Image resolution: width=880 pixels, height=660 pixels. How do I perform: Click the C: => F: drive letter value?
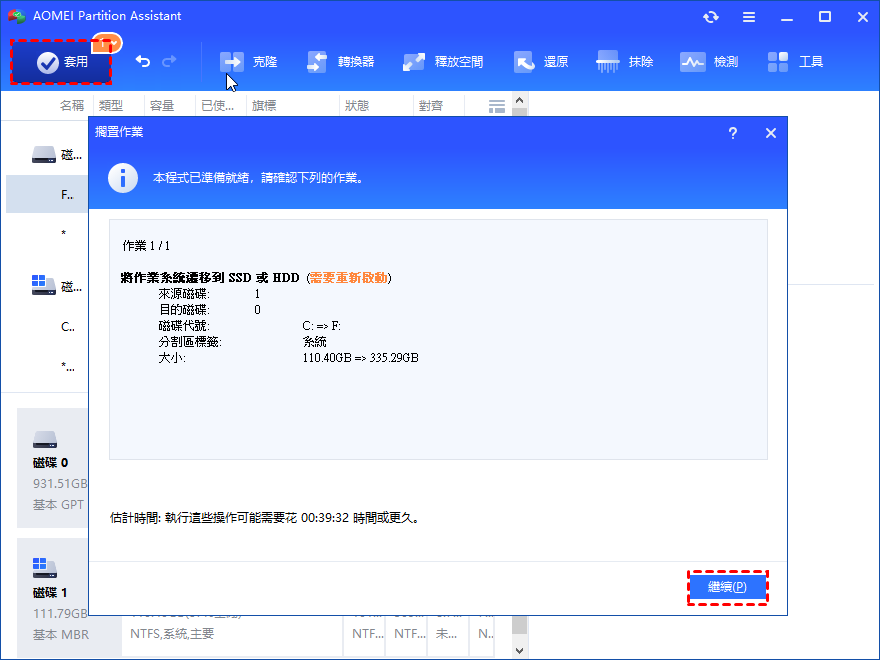tap(322, 326)
